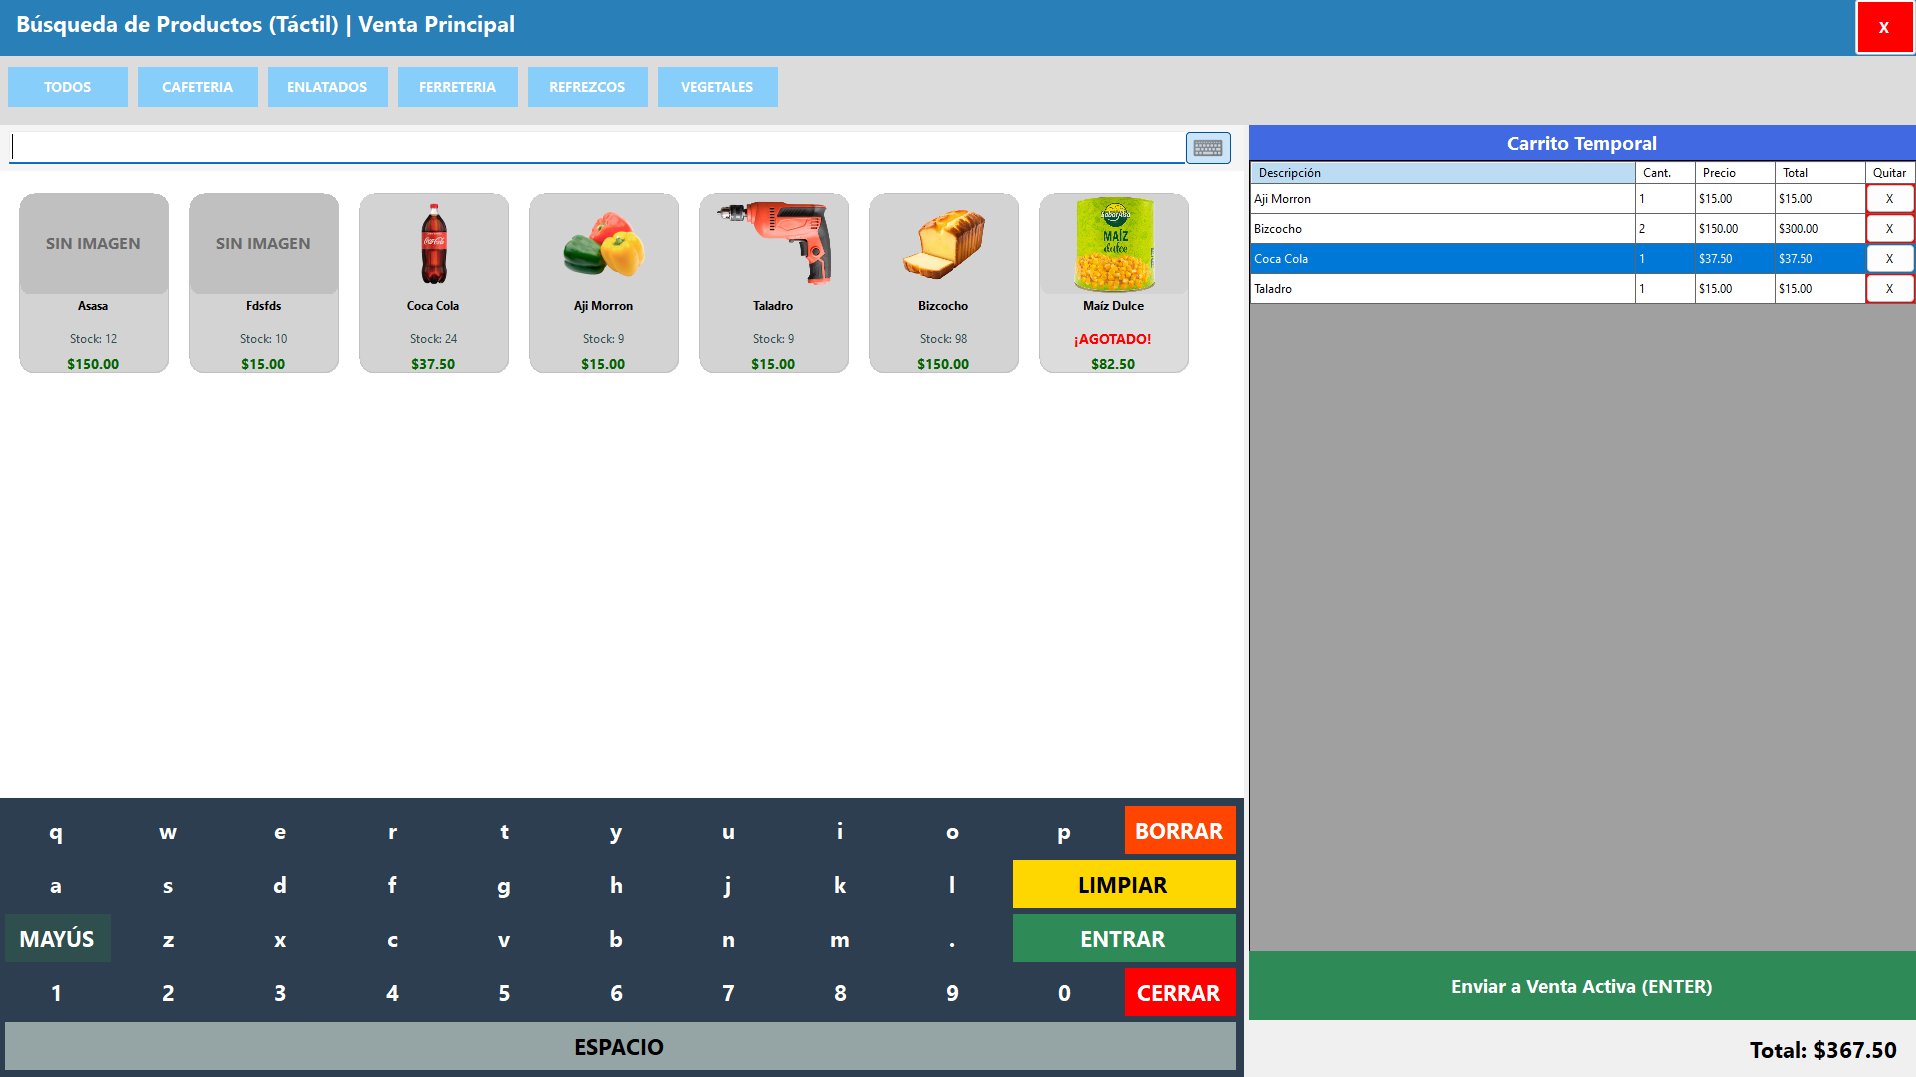This screenshot has height=1077, width=1916.
Task: Click the $300.00 total cell
Action: [x=1820, y=229]
